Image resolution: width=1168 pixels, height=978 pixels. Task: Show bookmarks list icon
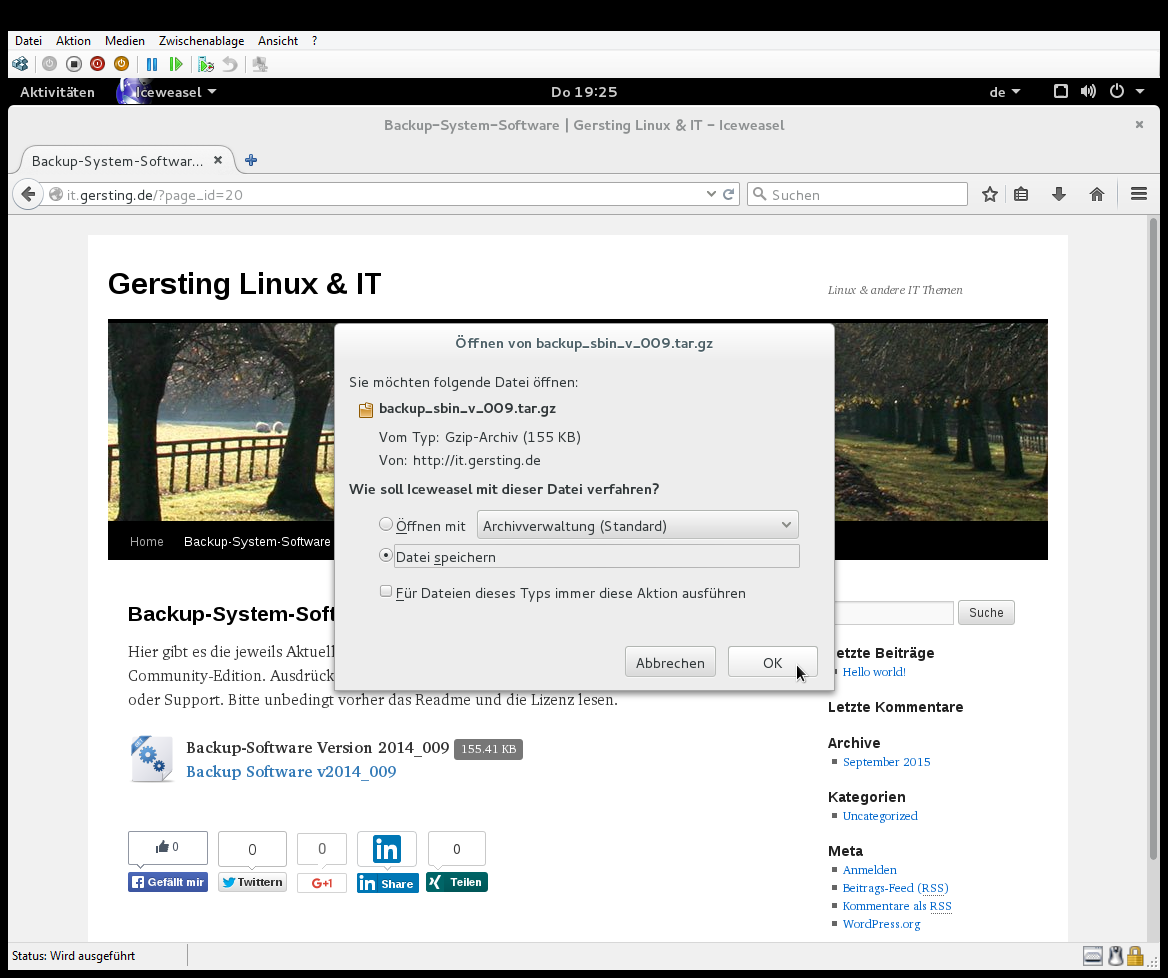(x=1021, y=194)
